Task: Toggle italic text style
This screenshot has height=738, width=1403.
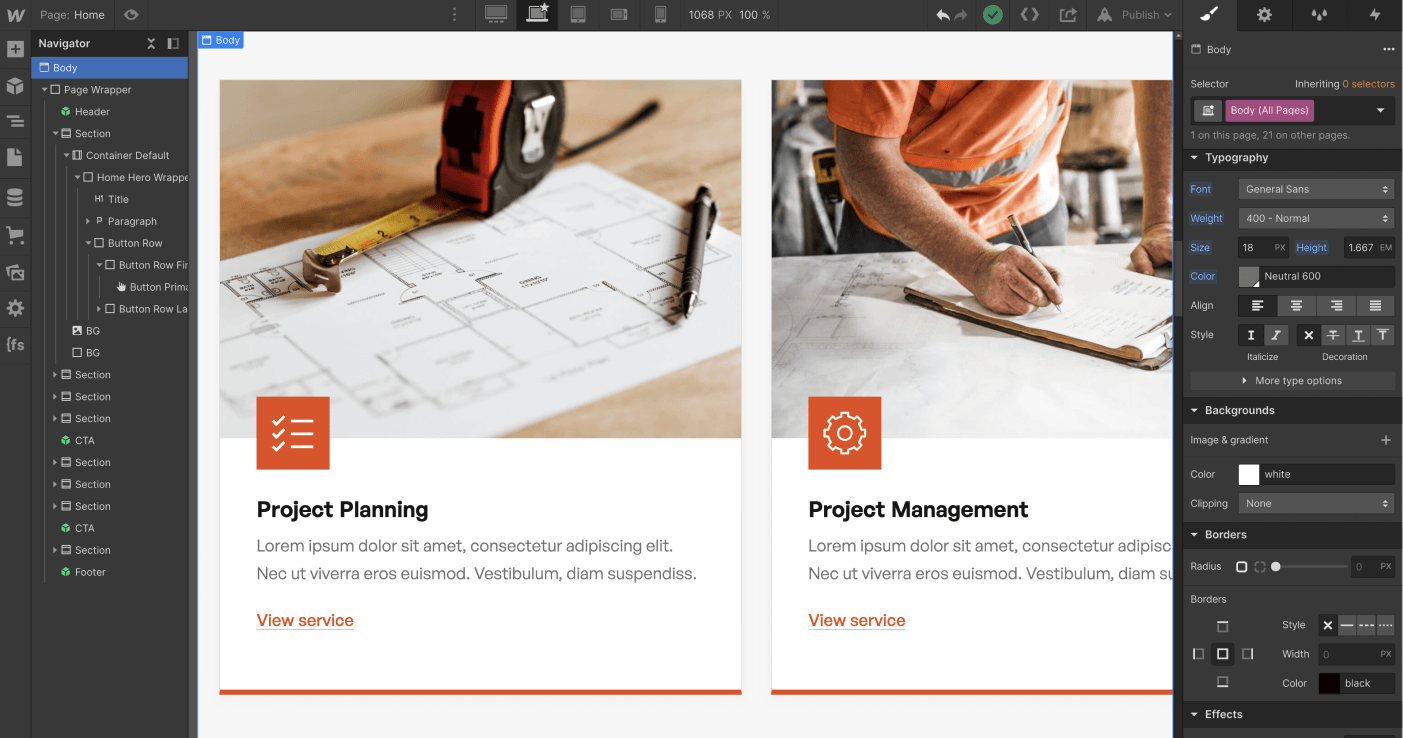Action: point(1275,335)
